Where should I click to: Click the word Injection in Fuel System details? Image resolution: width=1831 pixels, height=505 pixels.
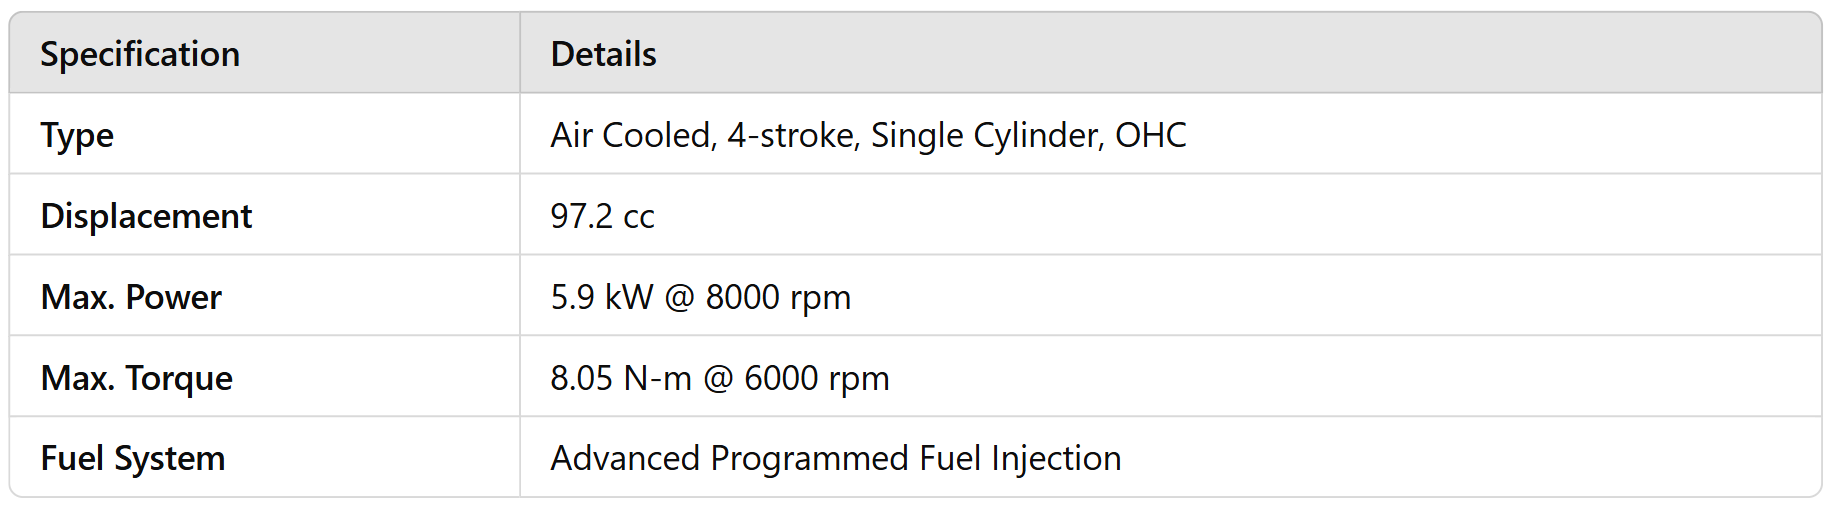[1056, 458]
